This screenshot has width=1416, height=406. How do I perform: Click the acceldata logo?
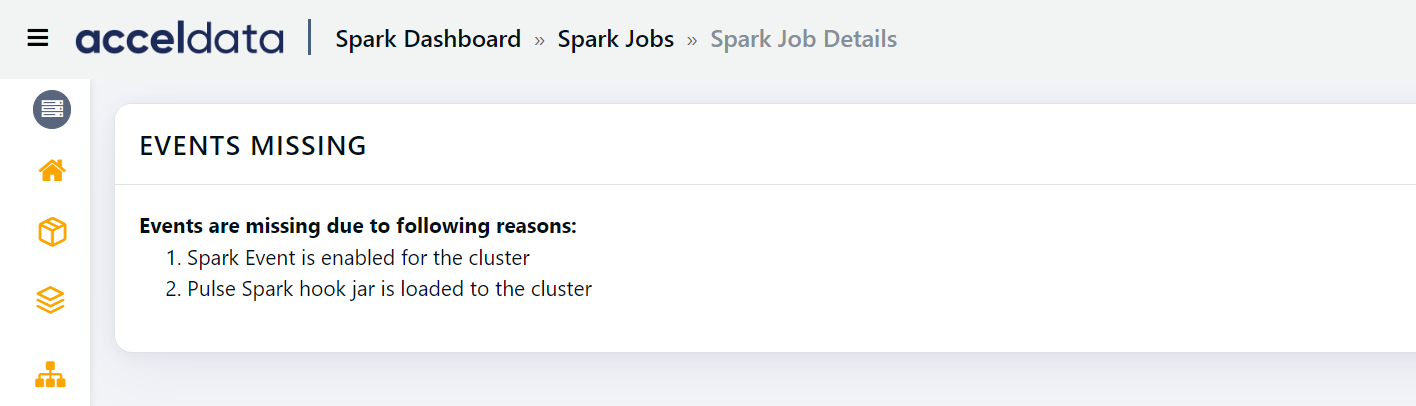(x=180, y=39)
